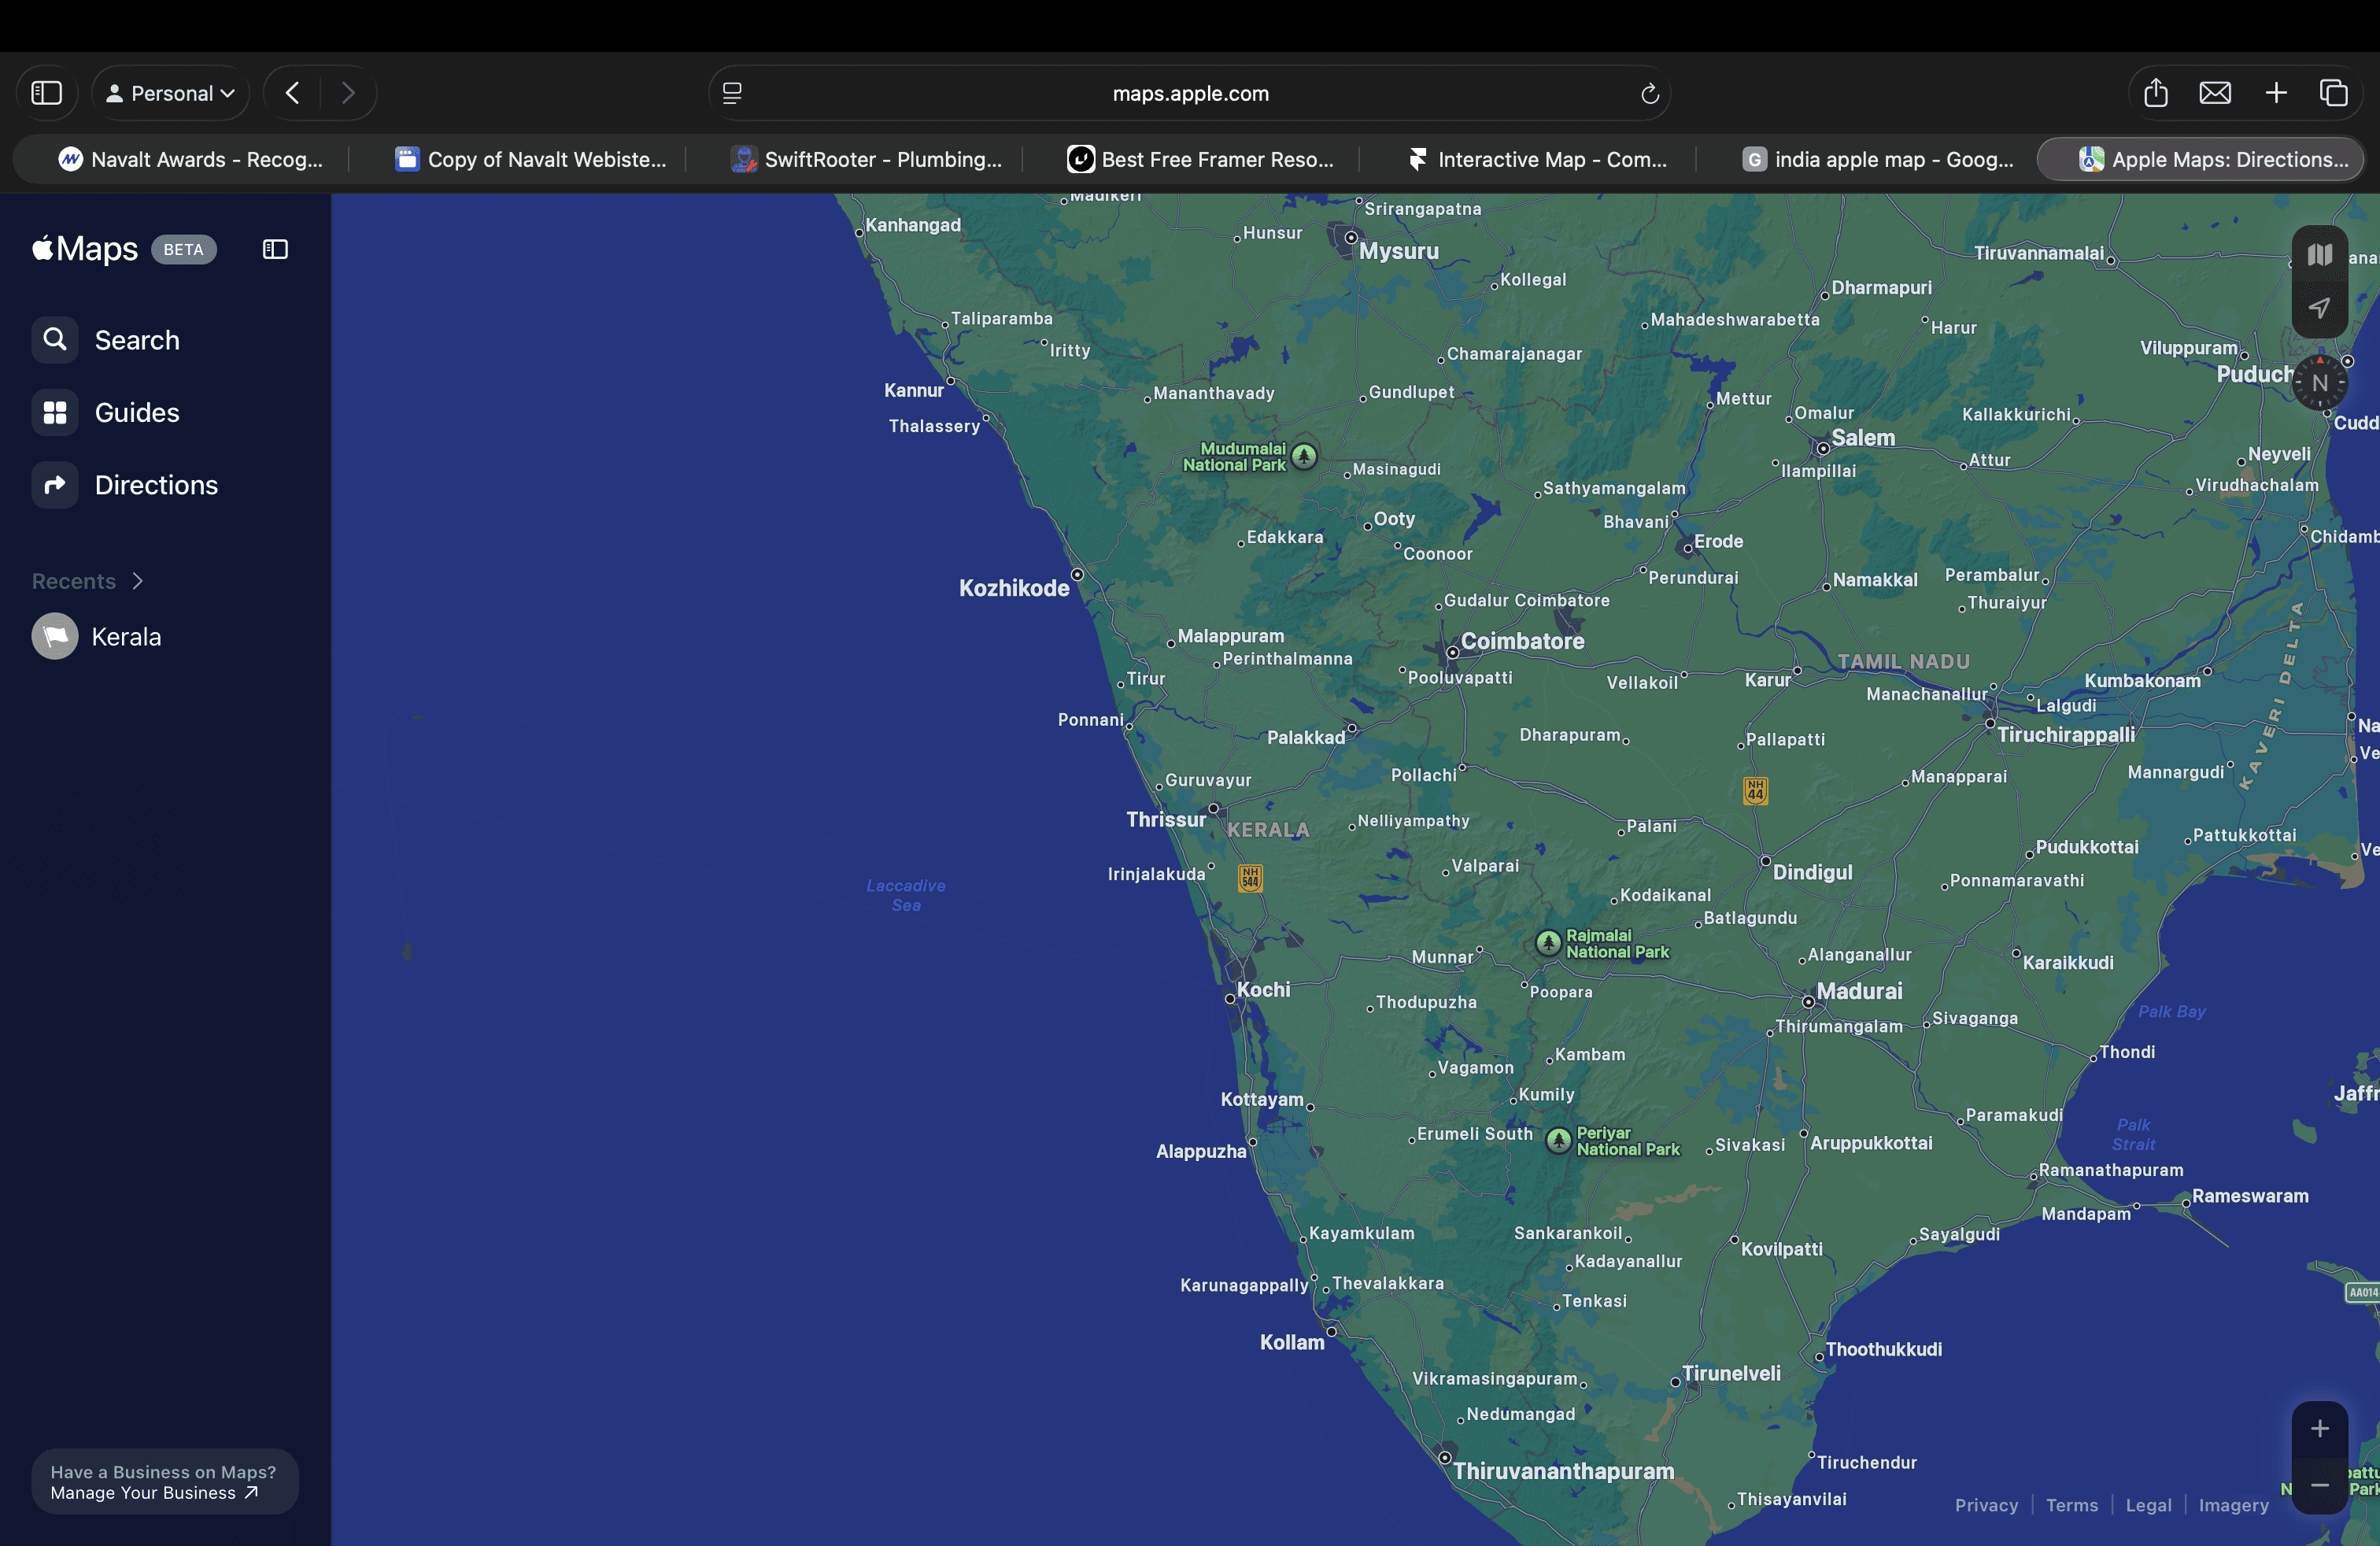Click the current location arrow icon
The width and height of the screenshot is (2380, 1546).
point(2319,308)
